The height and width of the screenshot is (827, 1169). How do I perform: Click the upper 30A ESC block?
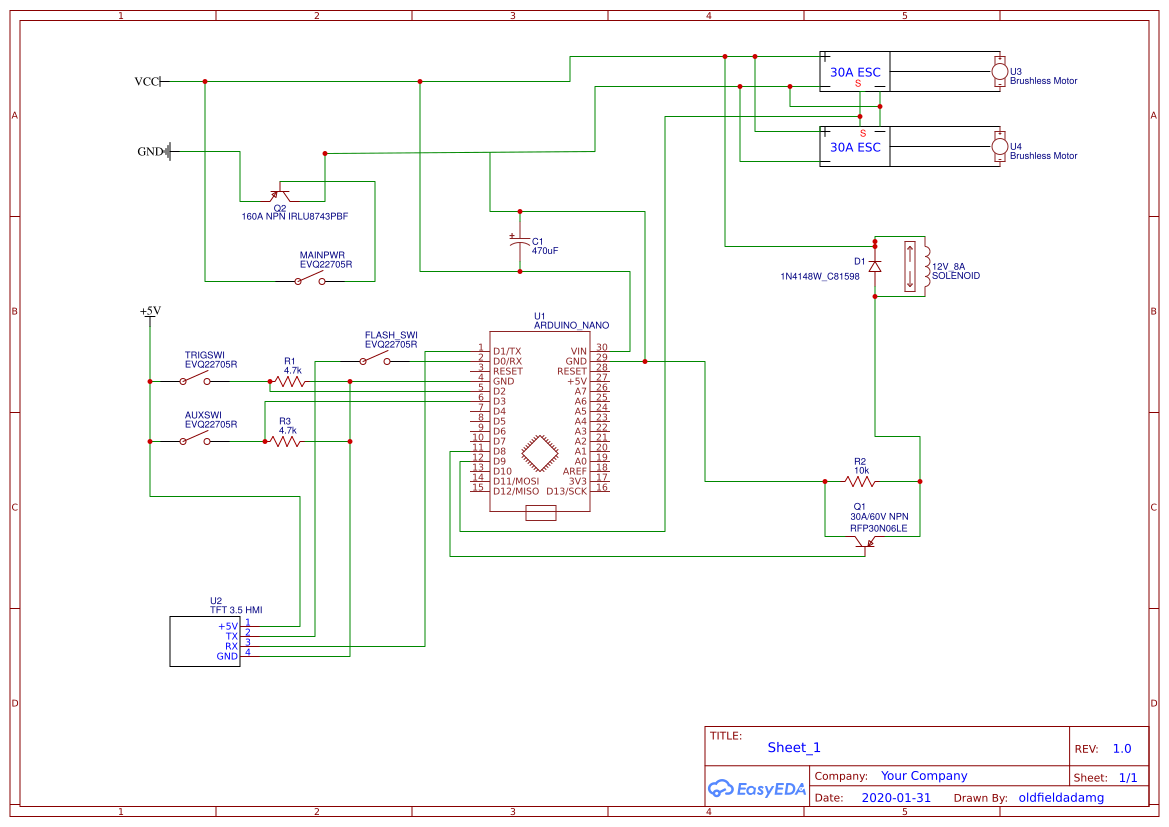point(855,71)
